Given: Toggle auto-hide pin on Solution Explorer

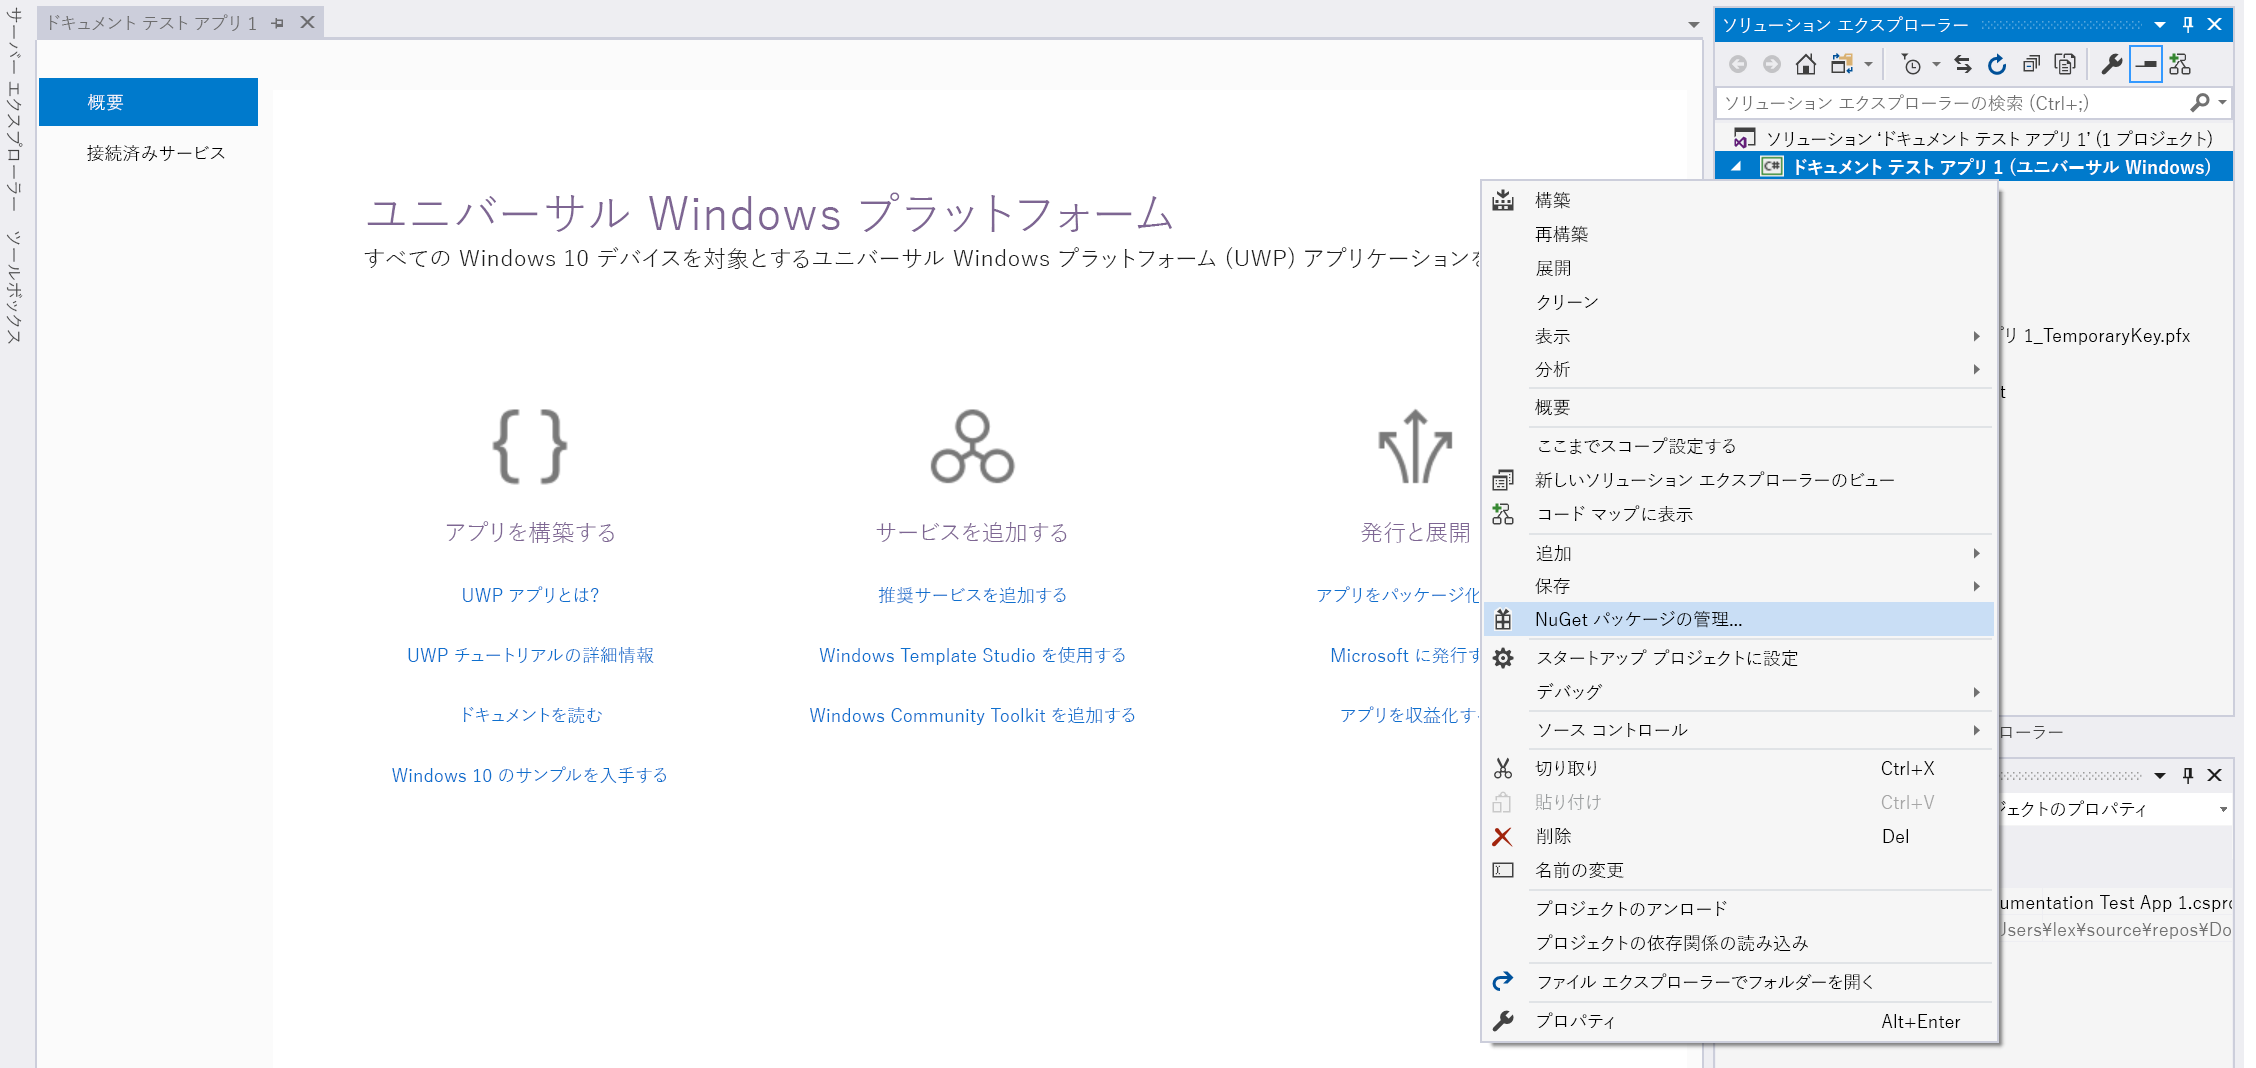Looking at the screenshot, I should [x=2187, y=24].
